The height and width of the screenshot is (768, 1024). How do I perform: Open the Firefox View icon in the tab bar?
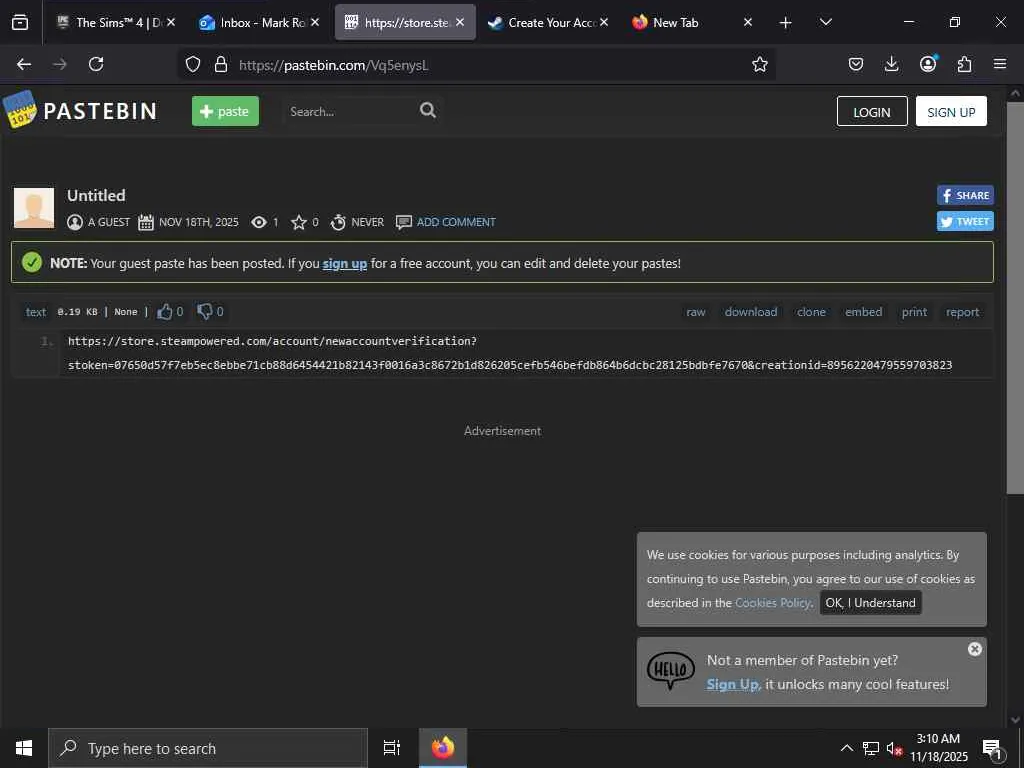click(x=20, y=23)
